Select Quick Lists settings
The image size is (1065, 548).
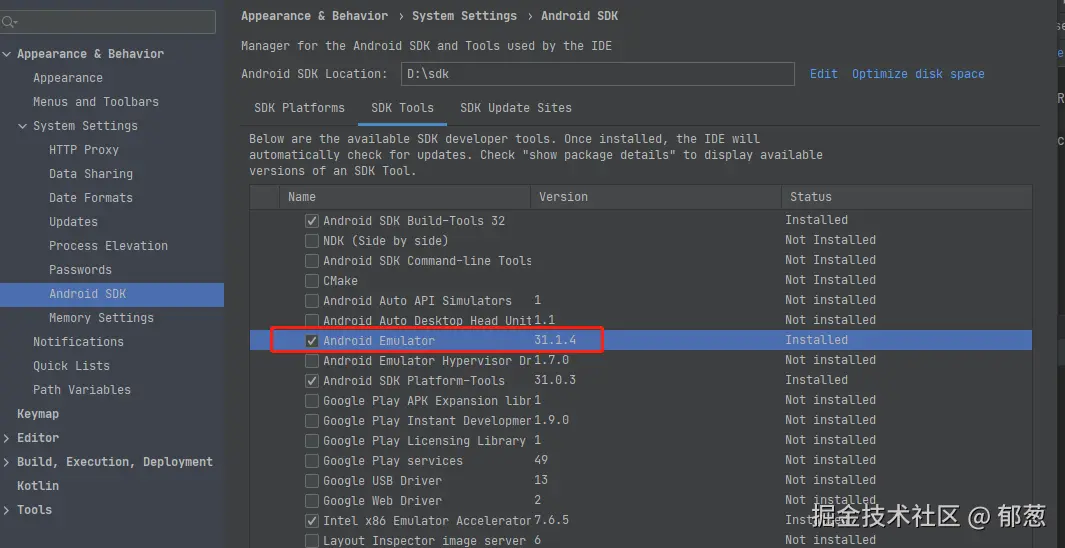[71, 366]
